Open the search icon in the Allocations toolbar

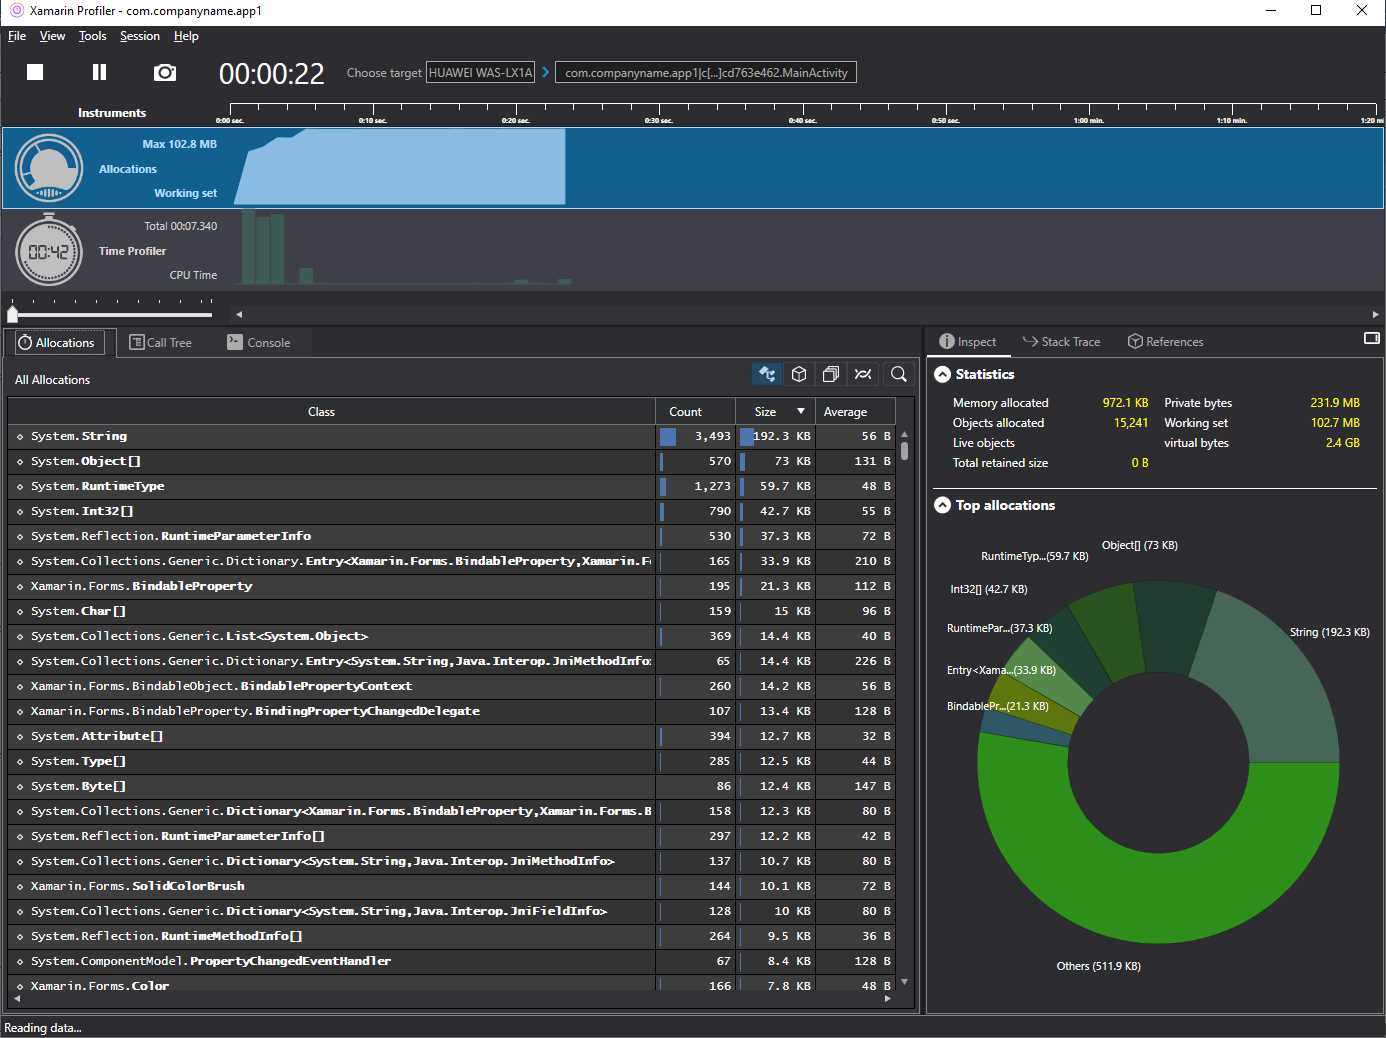coord(898,374)
